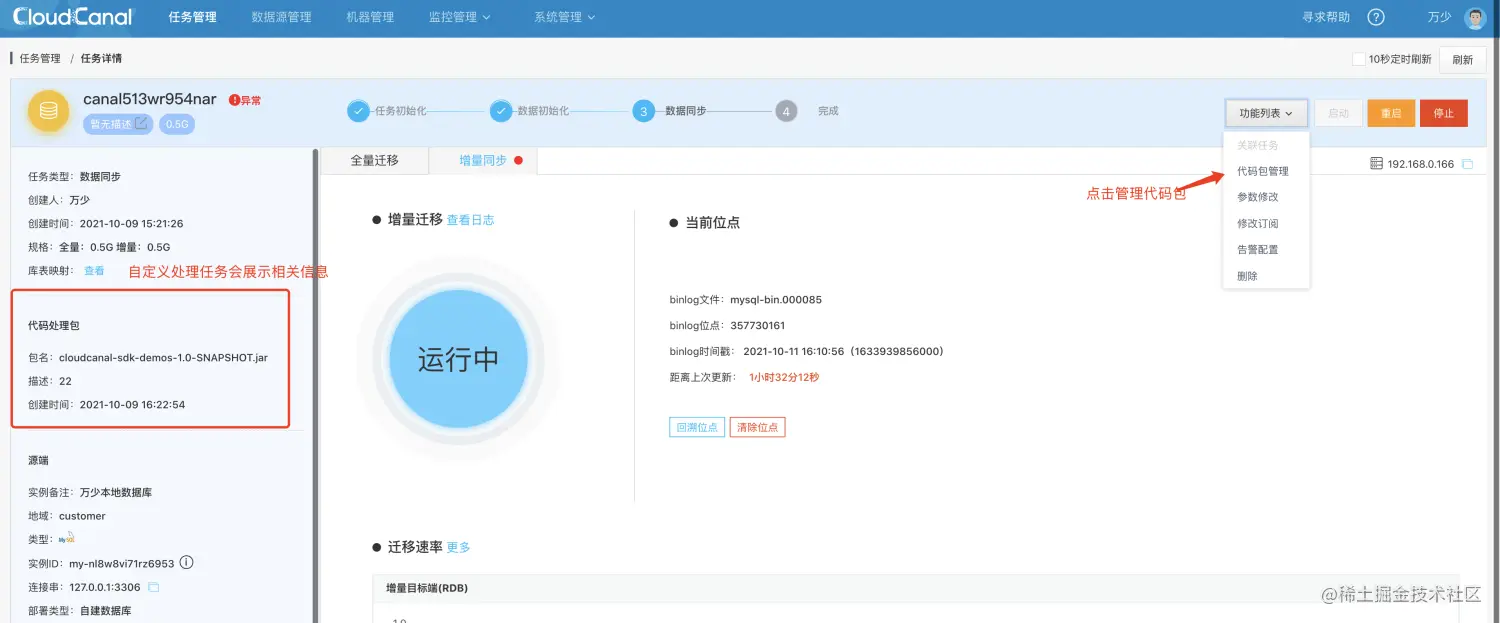Click the user avatar in top right corner

pyautogui.click(x=1475, y=16)
